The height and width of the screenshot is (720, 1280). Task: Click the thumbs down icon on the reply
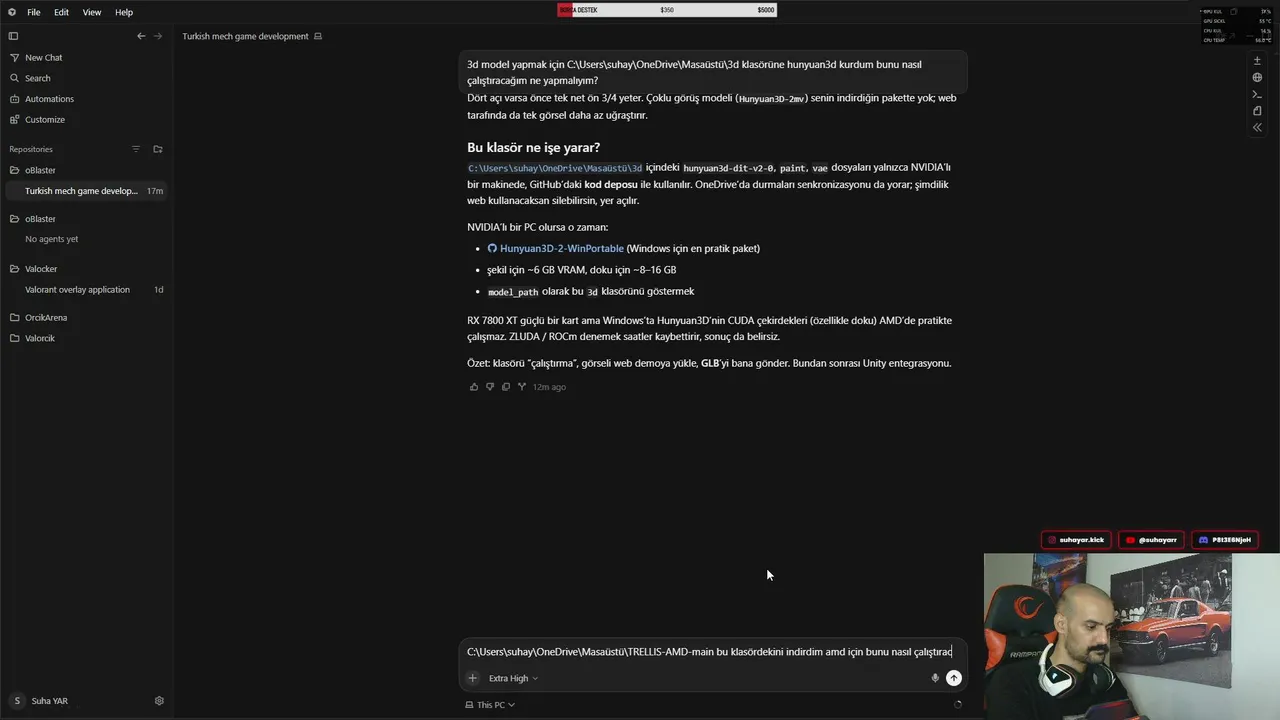[x=490, y=387]
